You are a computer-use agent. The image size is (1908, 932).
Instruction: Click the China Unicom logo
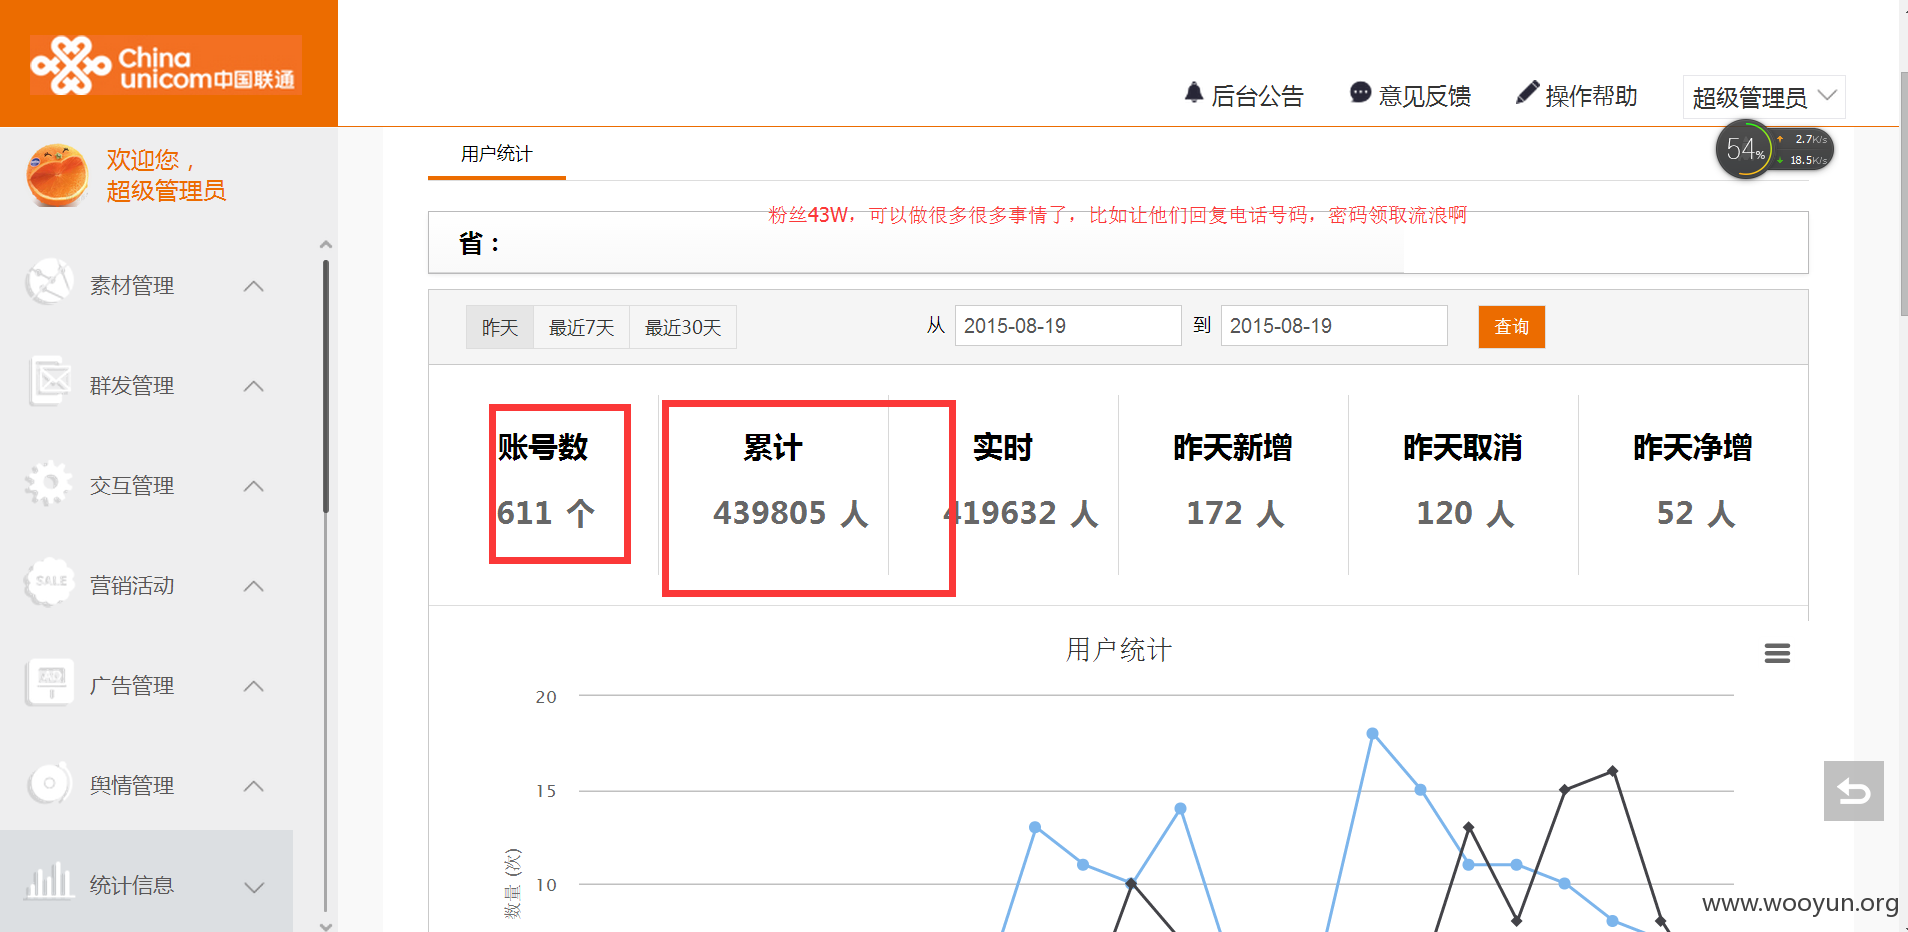tap(166, 65)
